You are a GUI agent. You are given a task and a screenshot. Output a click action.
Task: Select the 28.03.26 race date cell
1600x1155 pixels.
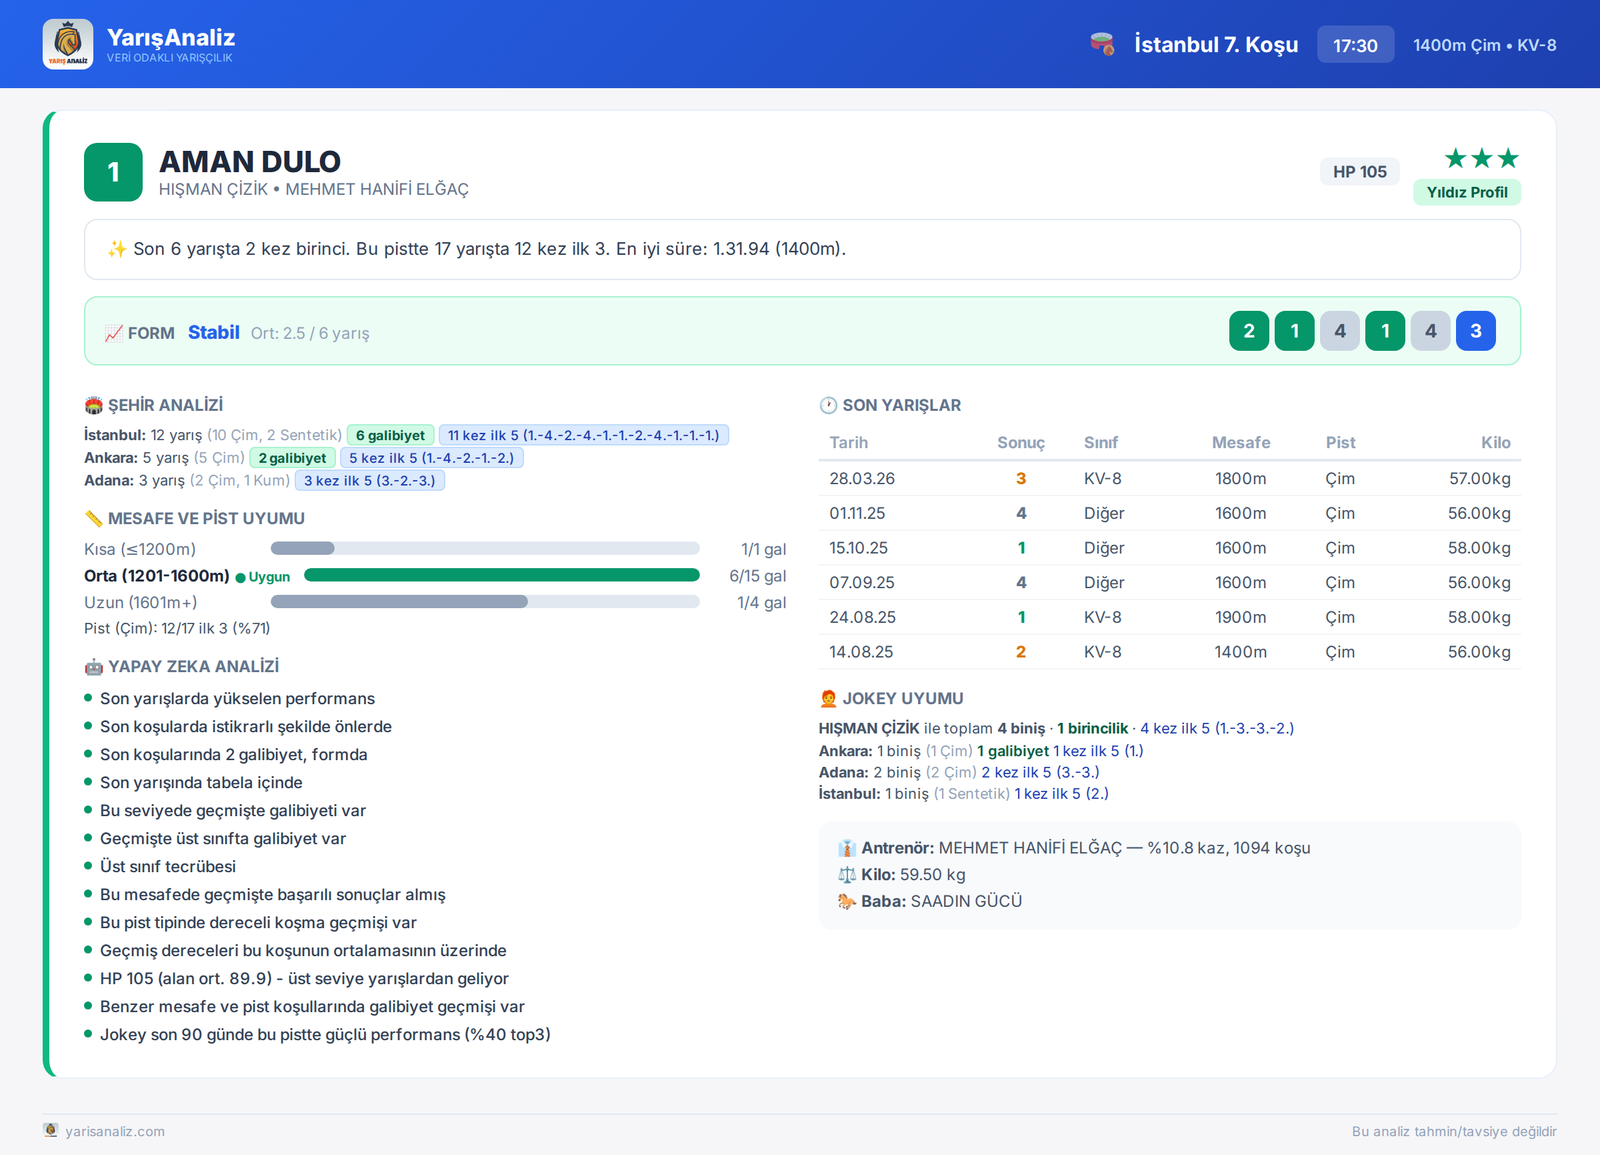(x=862, y=478)
